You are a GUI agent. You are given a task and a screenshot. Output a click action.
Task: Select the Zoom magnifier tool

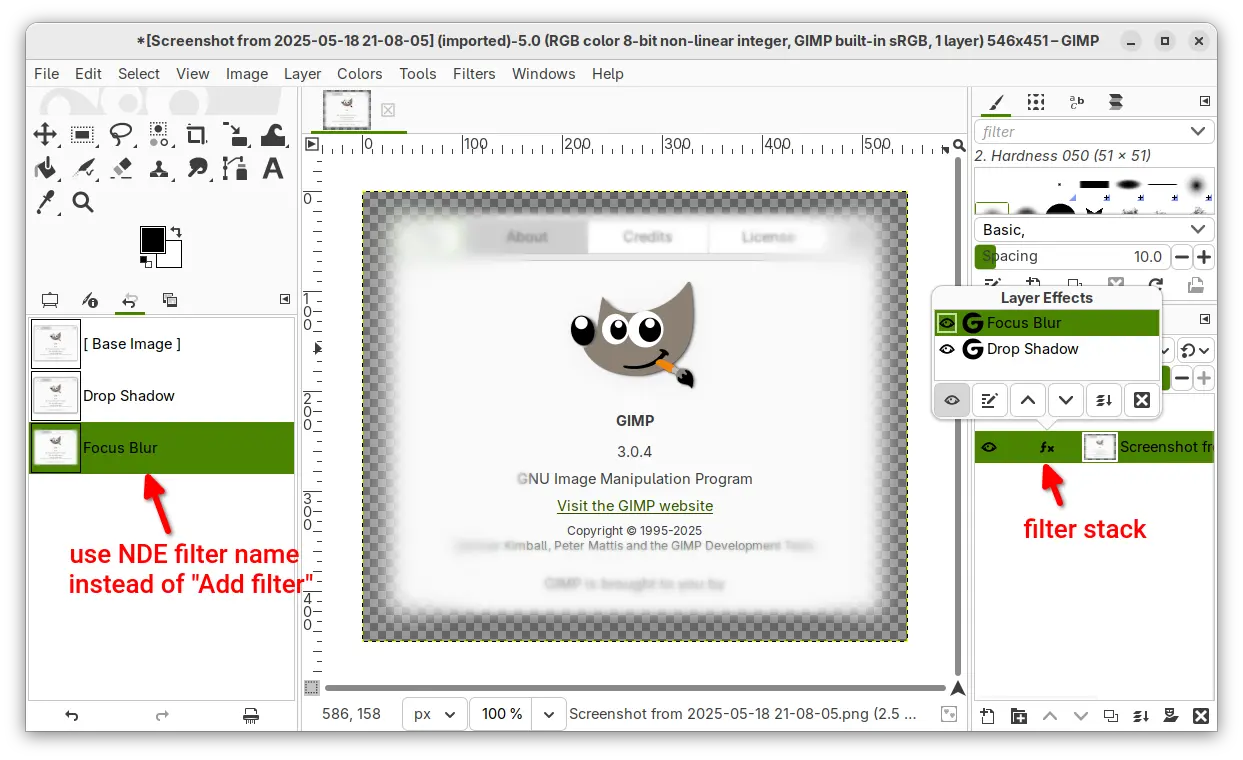83,202
